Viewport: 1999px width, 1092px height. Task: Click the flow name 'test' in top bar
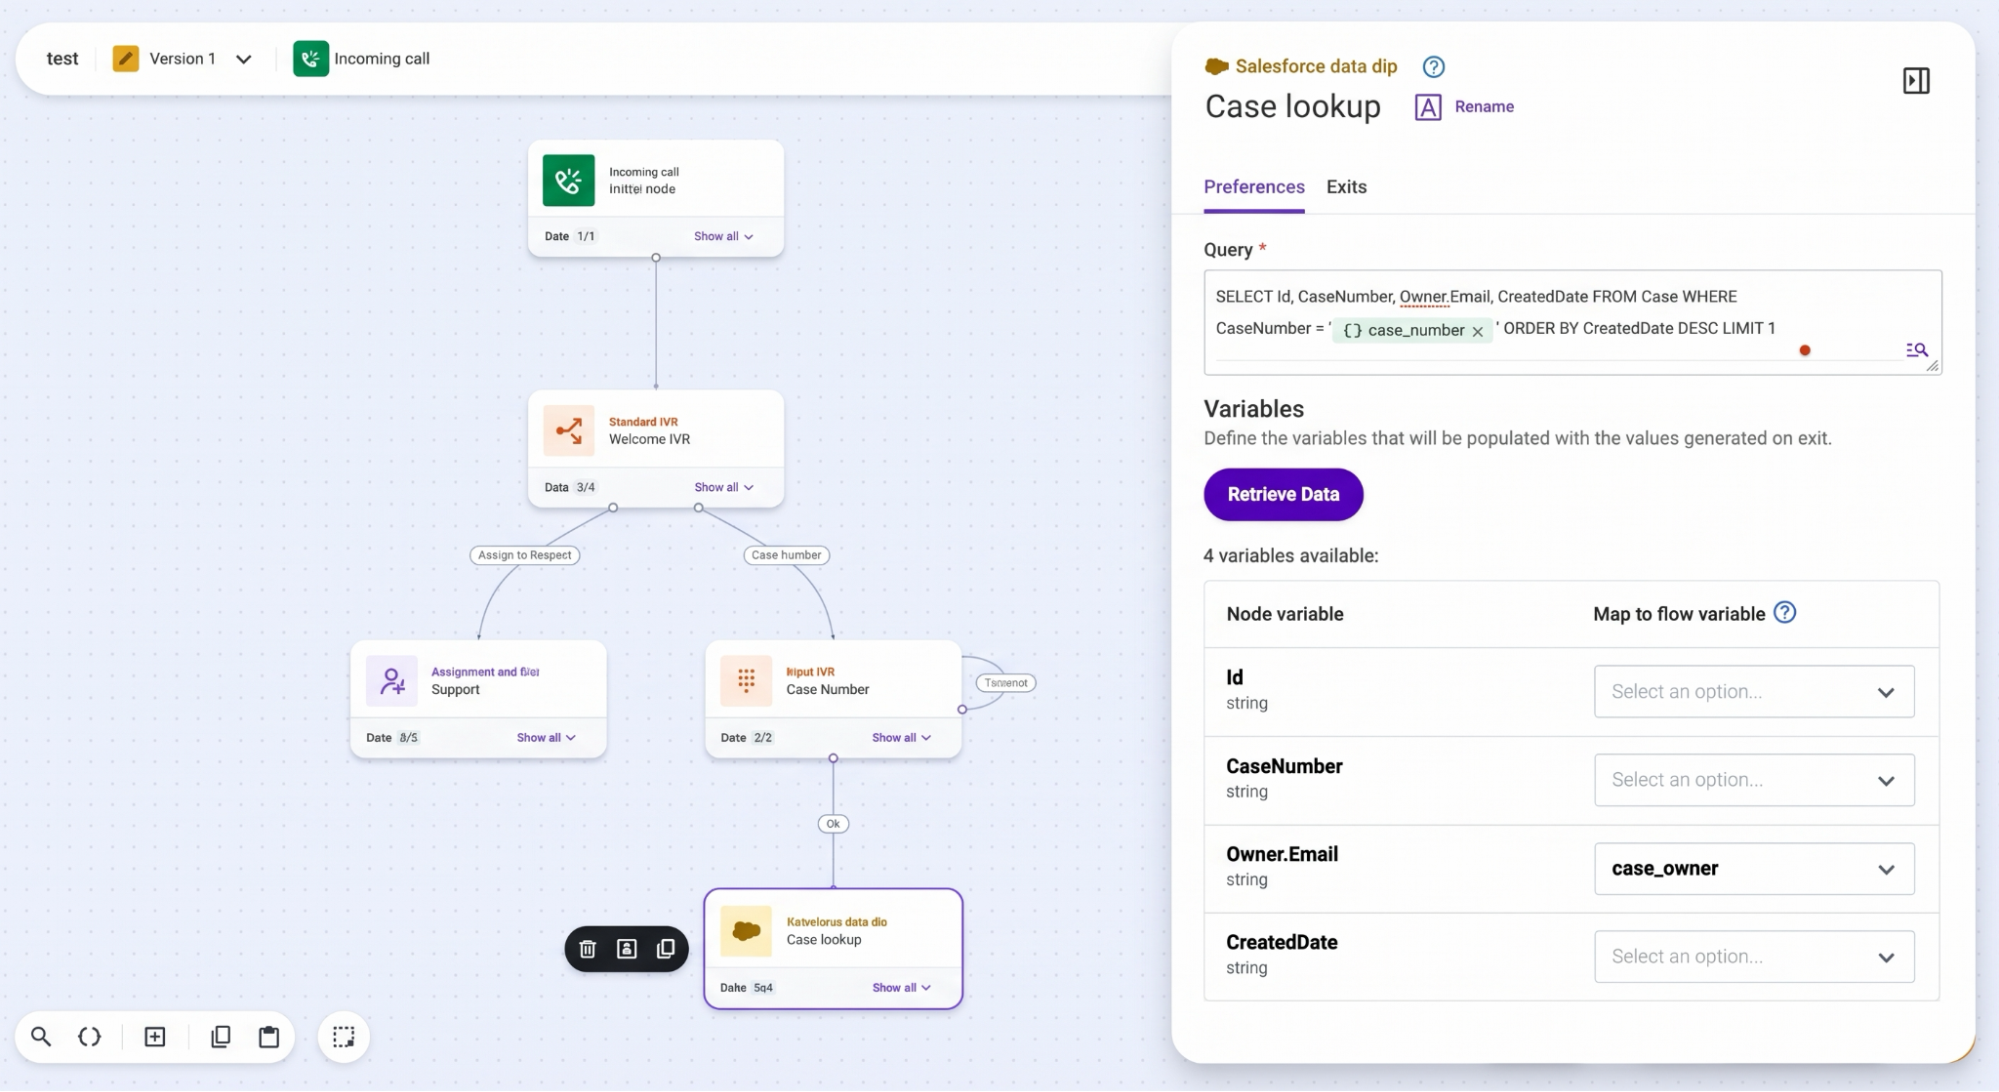(x=62, y=59)
